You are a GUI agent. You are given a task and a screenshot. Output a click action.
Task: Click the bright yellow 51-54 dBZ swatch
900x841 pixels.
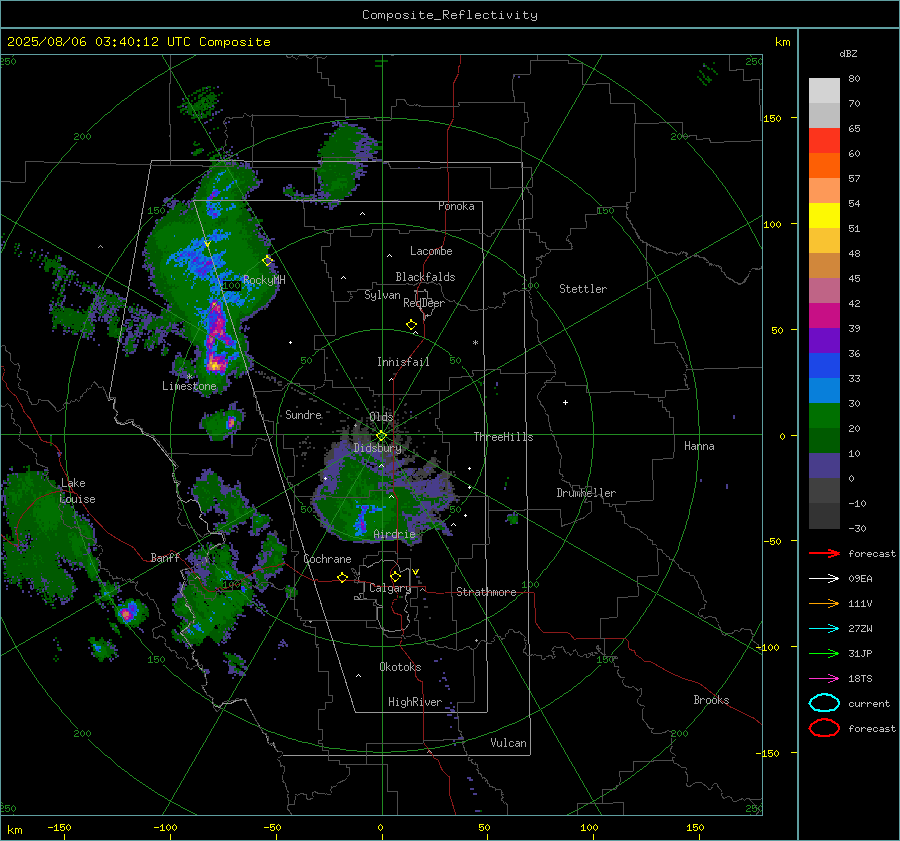click(x=824, y=216)
